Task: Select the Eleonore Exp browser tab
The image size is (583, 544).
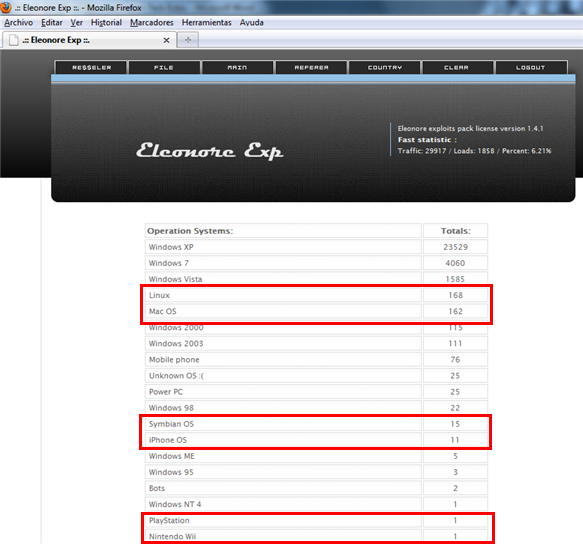Action: pyautogui.click(x=89, y=40)
